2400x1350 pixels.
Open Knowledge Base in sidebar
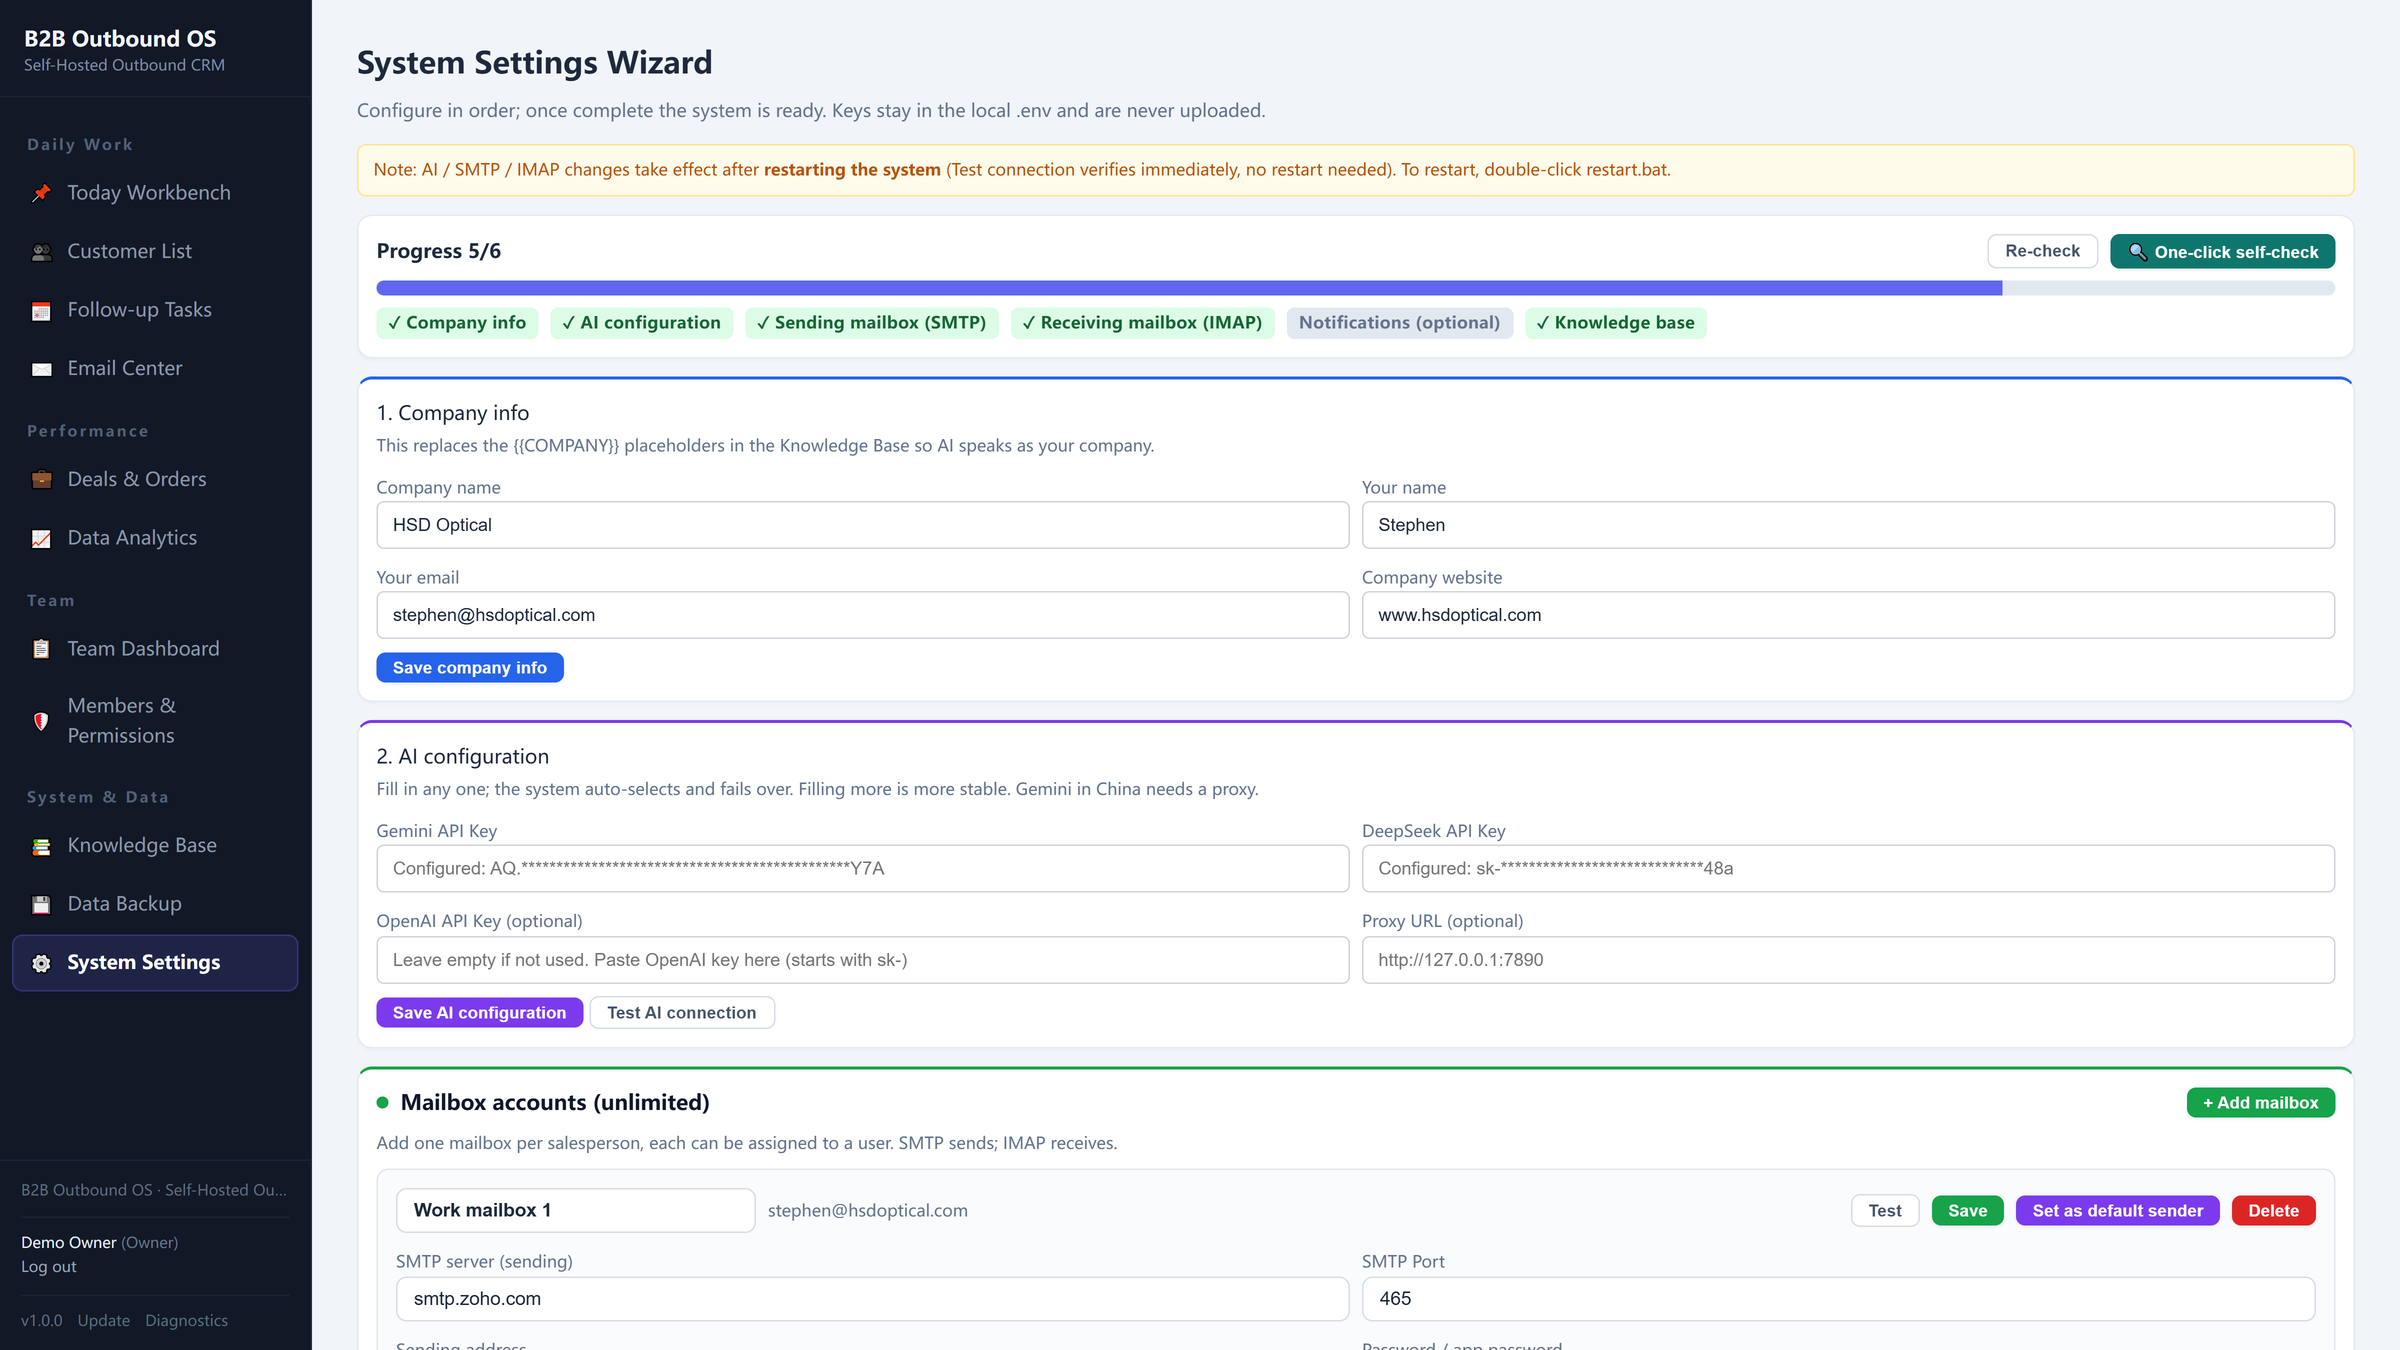(x=155, y=846)
